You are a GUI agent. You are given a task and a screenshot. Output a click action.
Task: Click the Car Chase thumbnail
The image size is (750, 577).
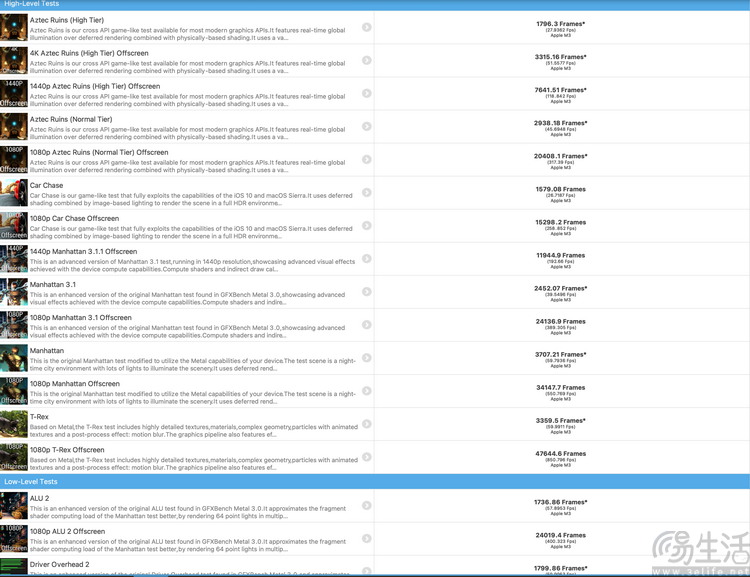pos(14,192)
